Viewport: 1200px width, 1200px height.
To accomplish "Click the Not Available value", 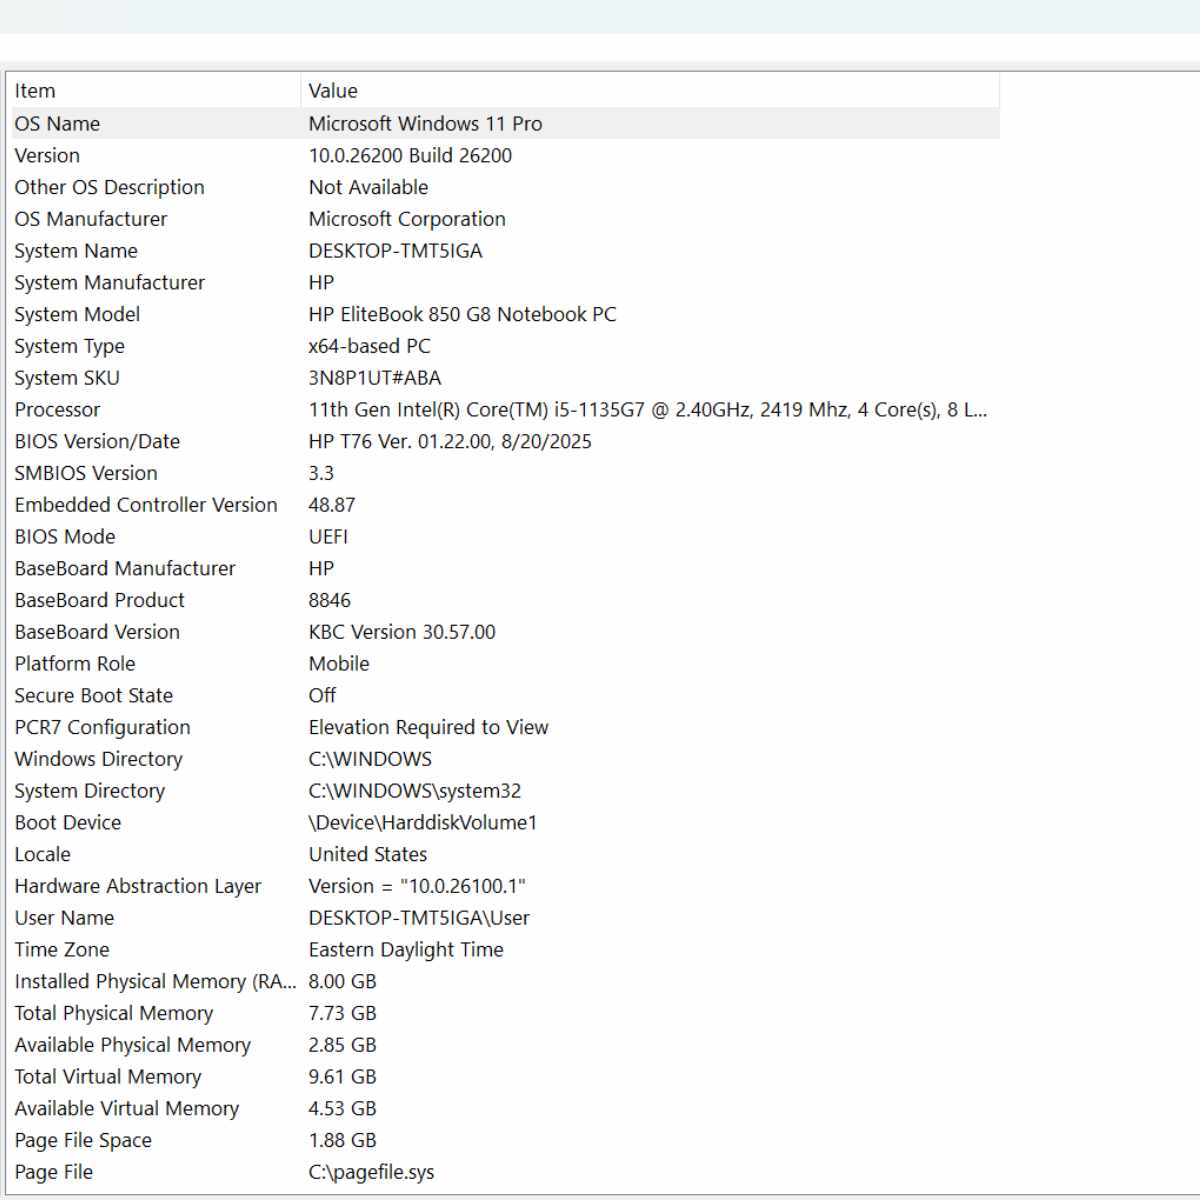I will [368, 187].
